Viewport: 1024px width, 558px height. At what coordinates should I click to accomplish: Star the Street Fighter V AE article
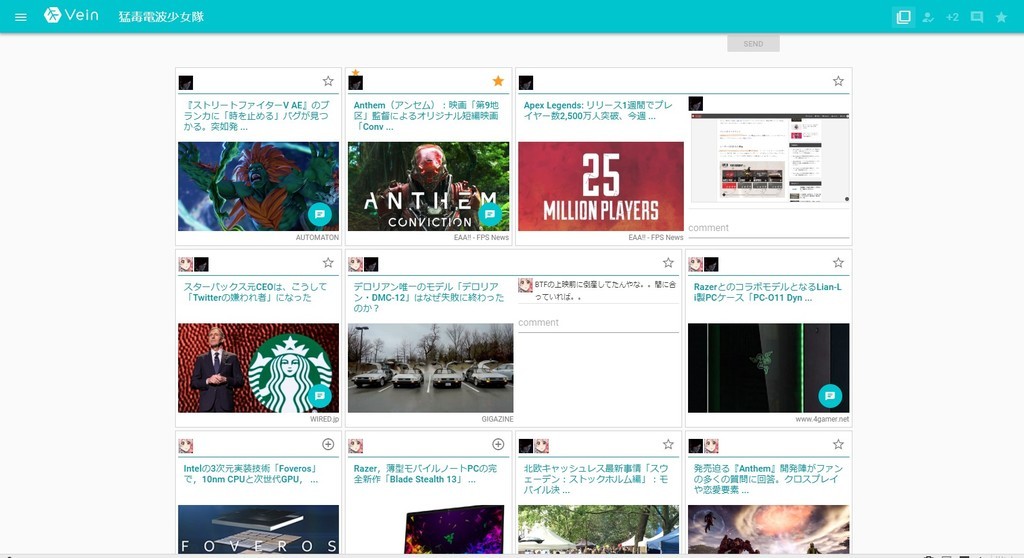[328, 81]
